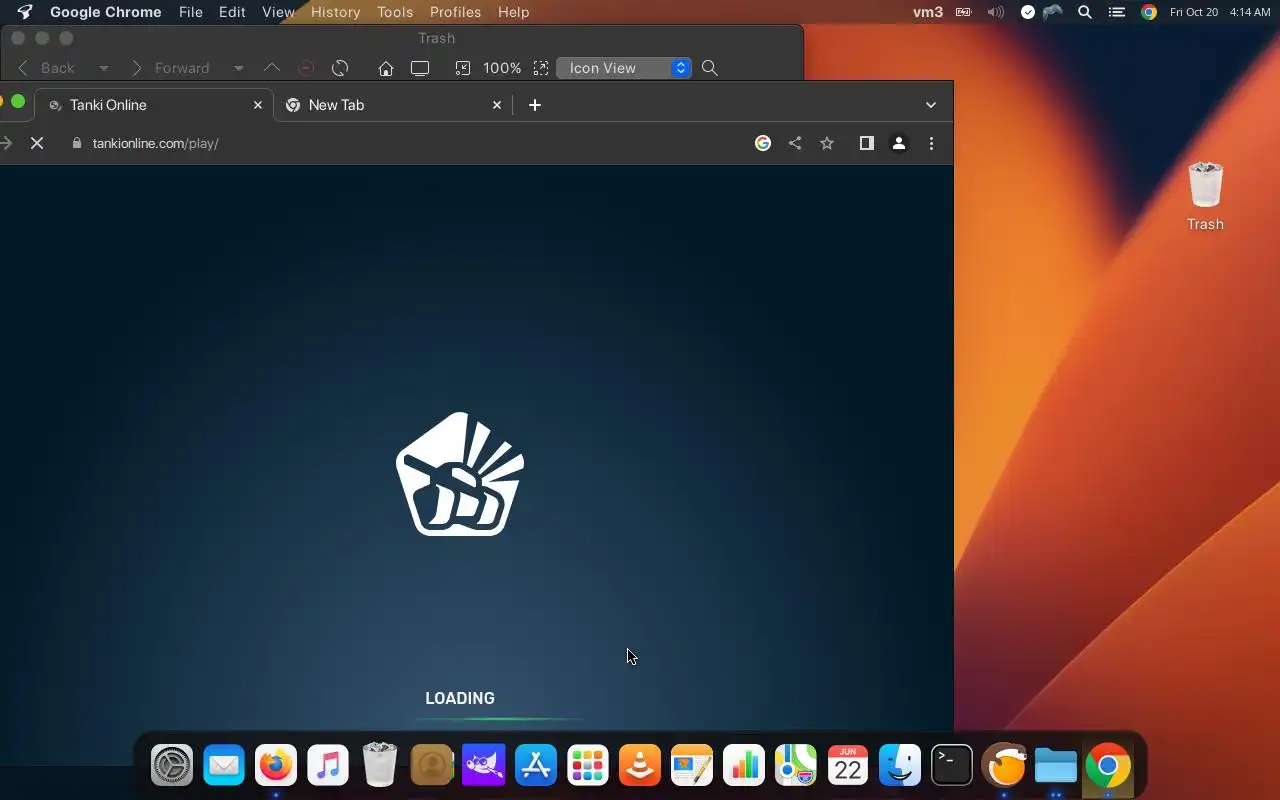Click Chrome forward arrow
Image resolution: width=1280 pixels, height=800 pixels.
pyautogui.click(x=7, y=143)
